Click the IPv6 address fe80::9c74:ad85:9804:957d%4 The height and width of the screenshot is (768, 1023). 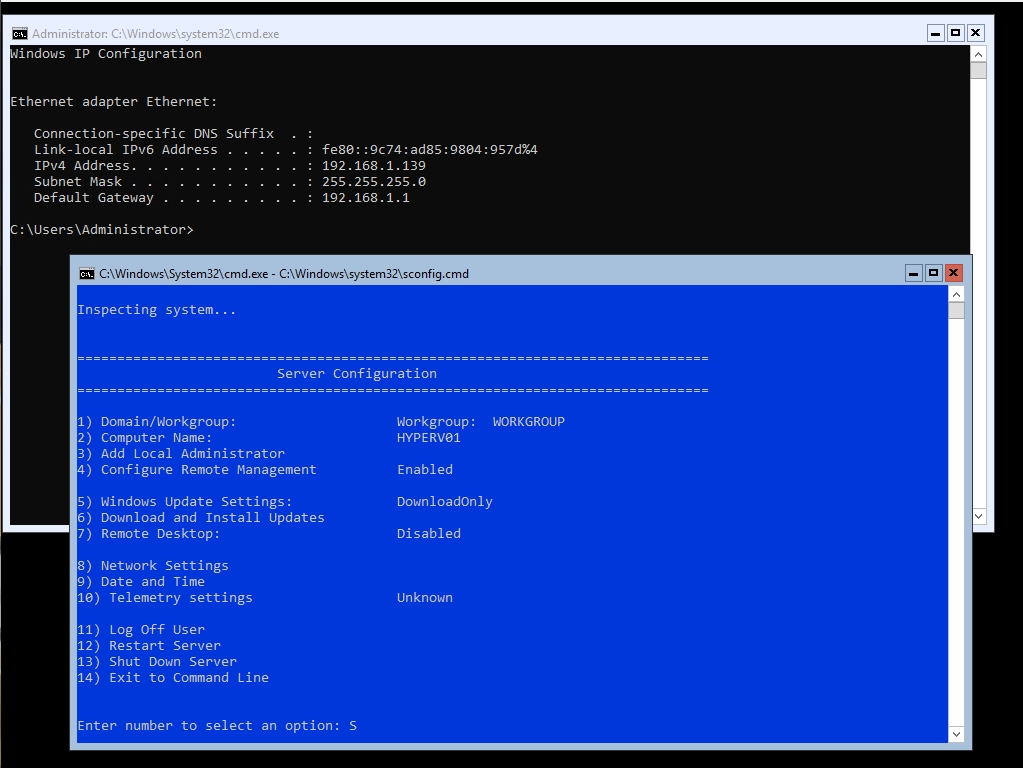point(430,149)
